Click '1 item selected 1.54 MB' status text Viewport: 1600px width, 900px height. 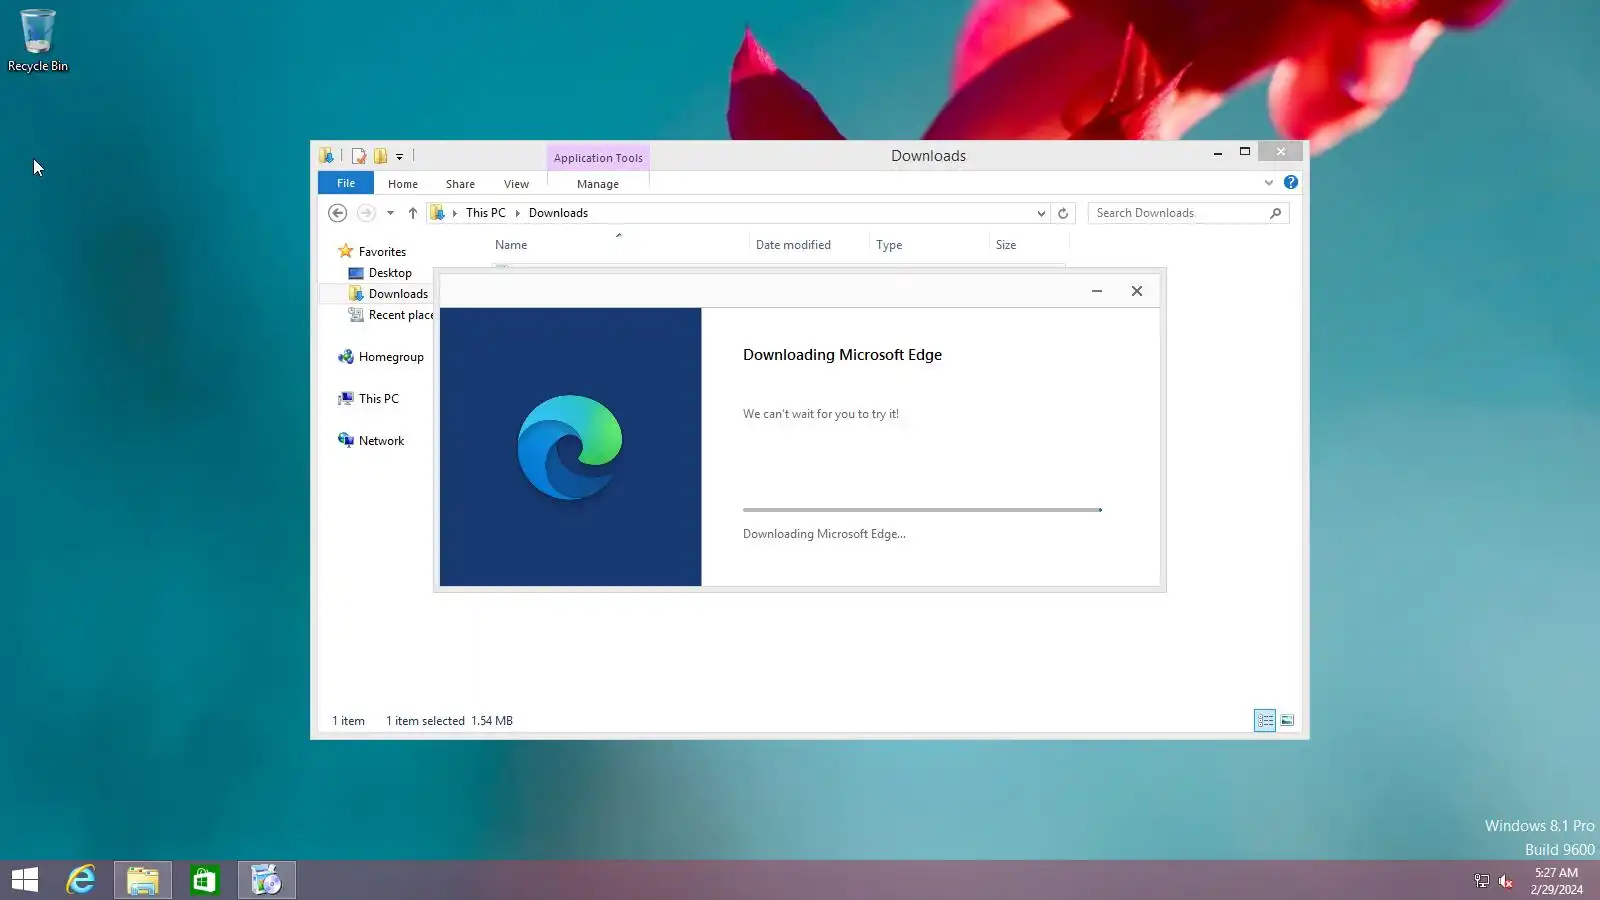(x=449, y=721)
